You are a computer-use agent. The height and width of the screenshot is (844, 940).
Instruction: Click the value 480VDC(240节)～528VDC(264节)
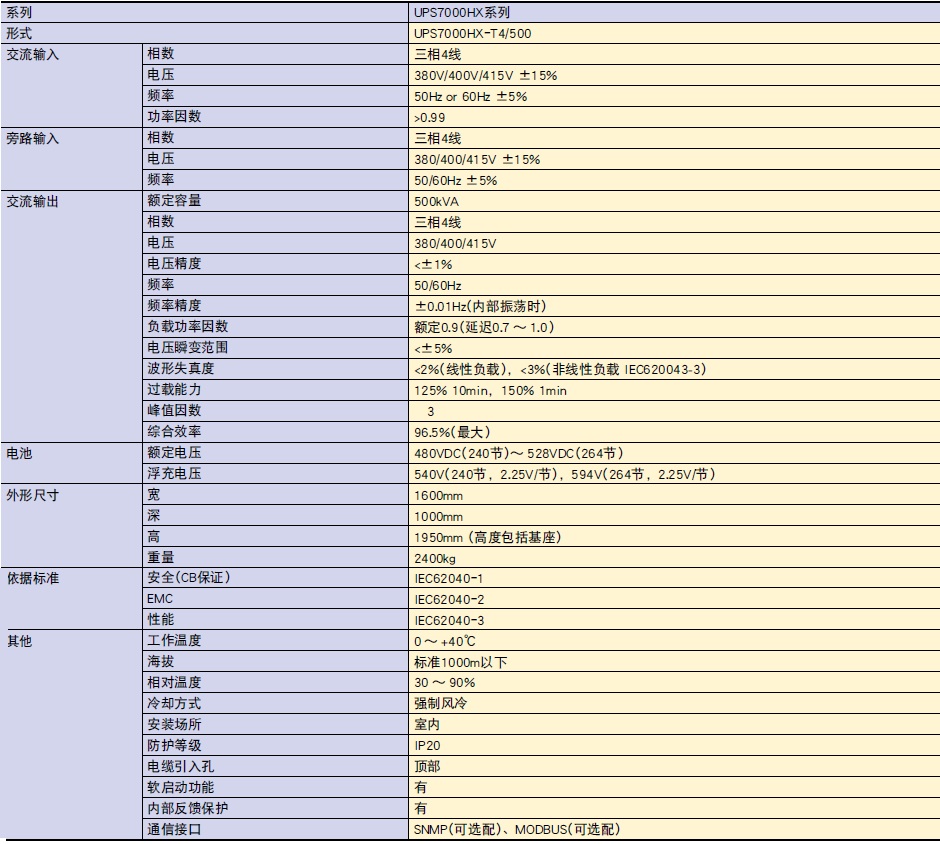point(519,453)
